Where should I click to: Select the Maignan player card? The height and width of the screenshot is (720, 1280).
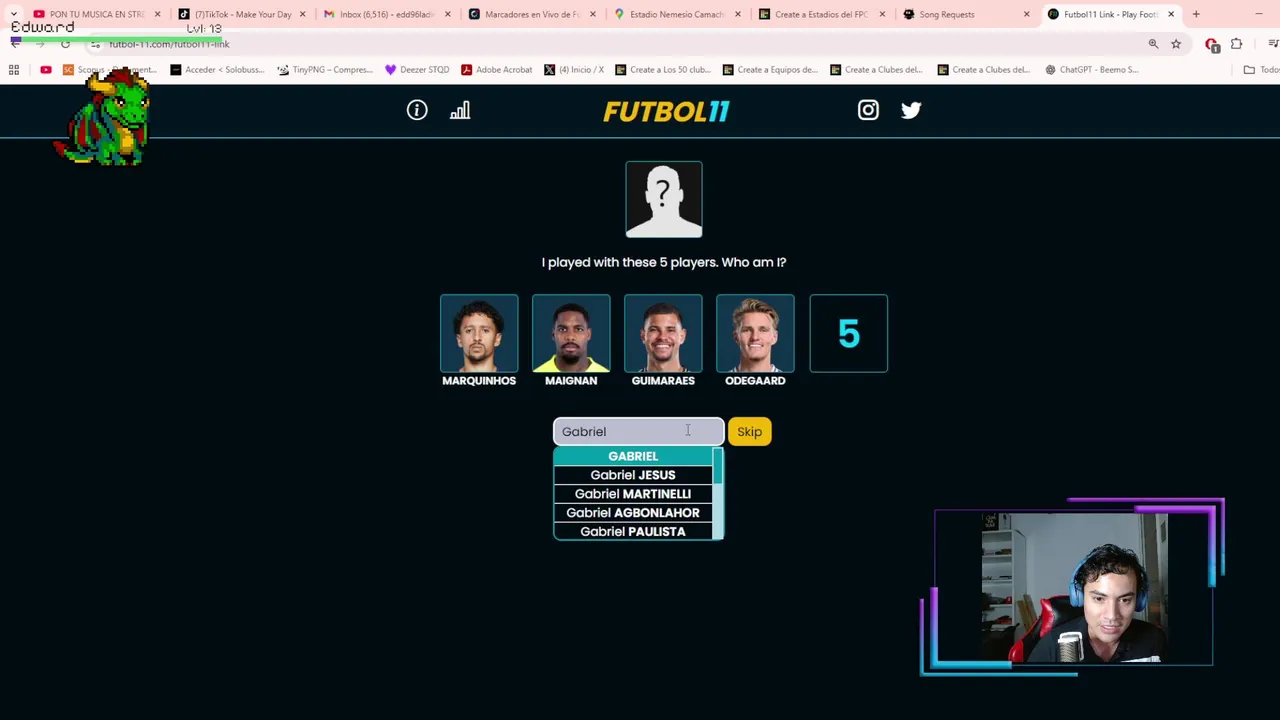point(571,340)
